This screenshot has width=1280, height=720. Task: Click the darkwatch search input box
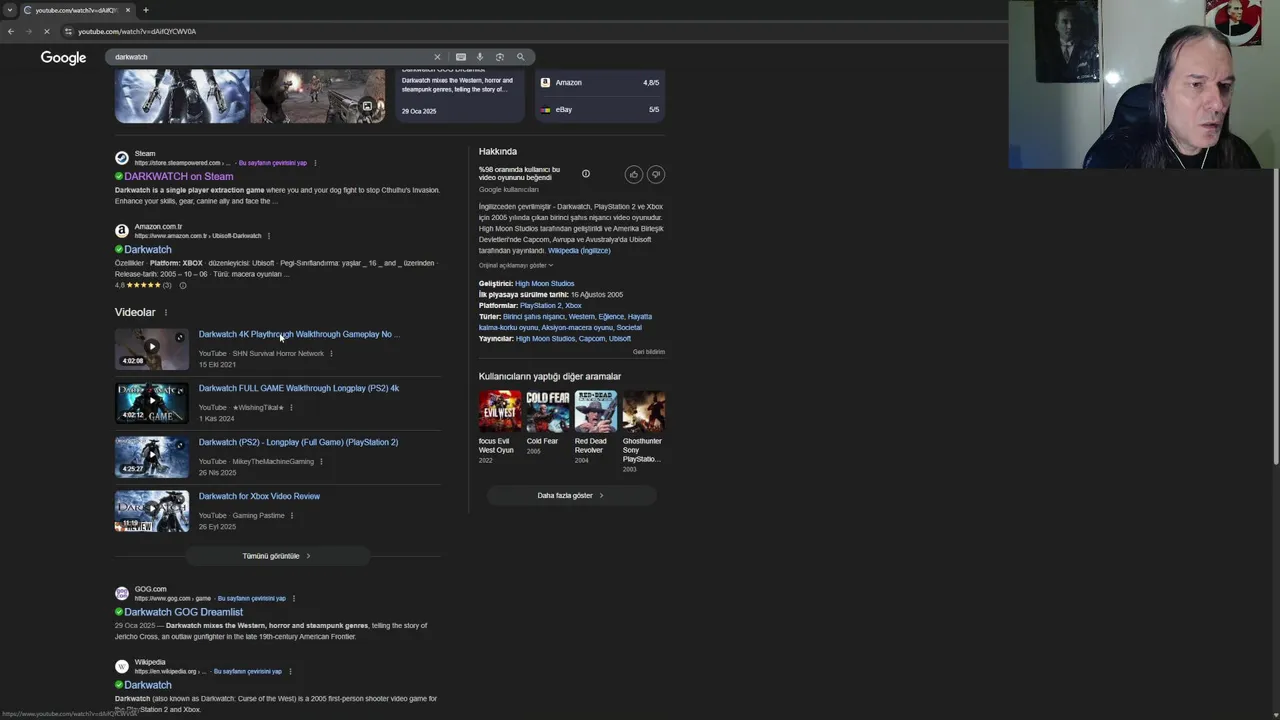tap(270, 57)
